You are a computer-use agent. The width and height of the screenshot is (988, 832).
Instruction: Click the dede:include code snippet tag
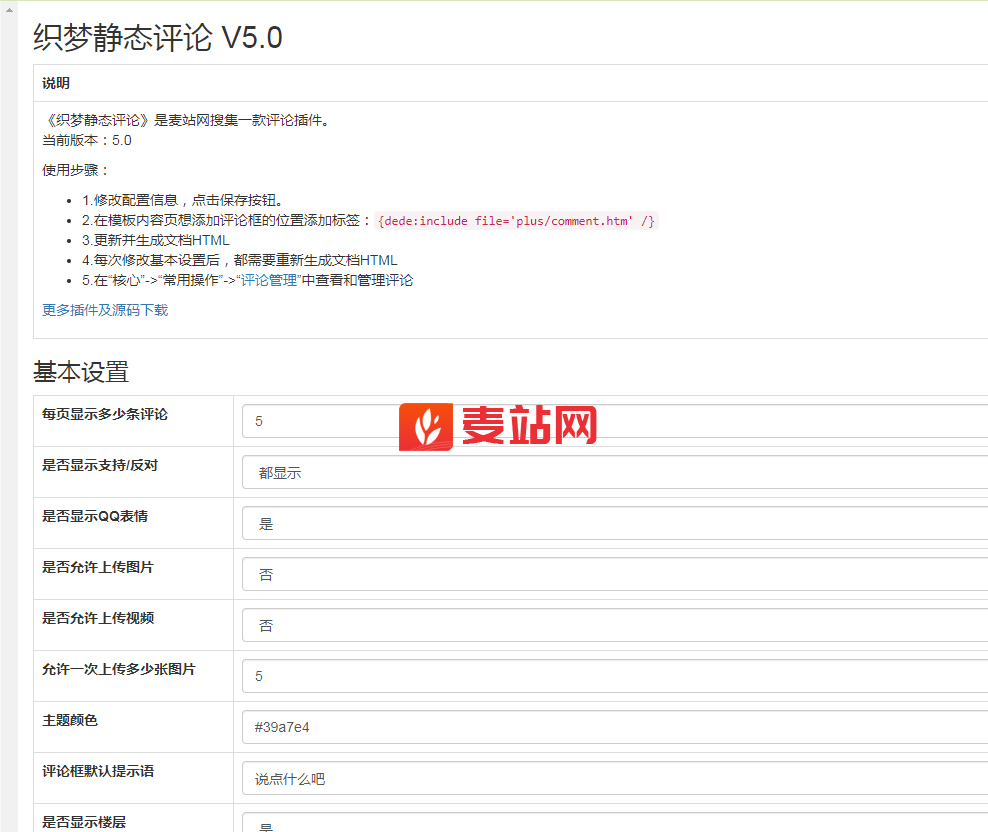[516, 221]
